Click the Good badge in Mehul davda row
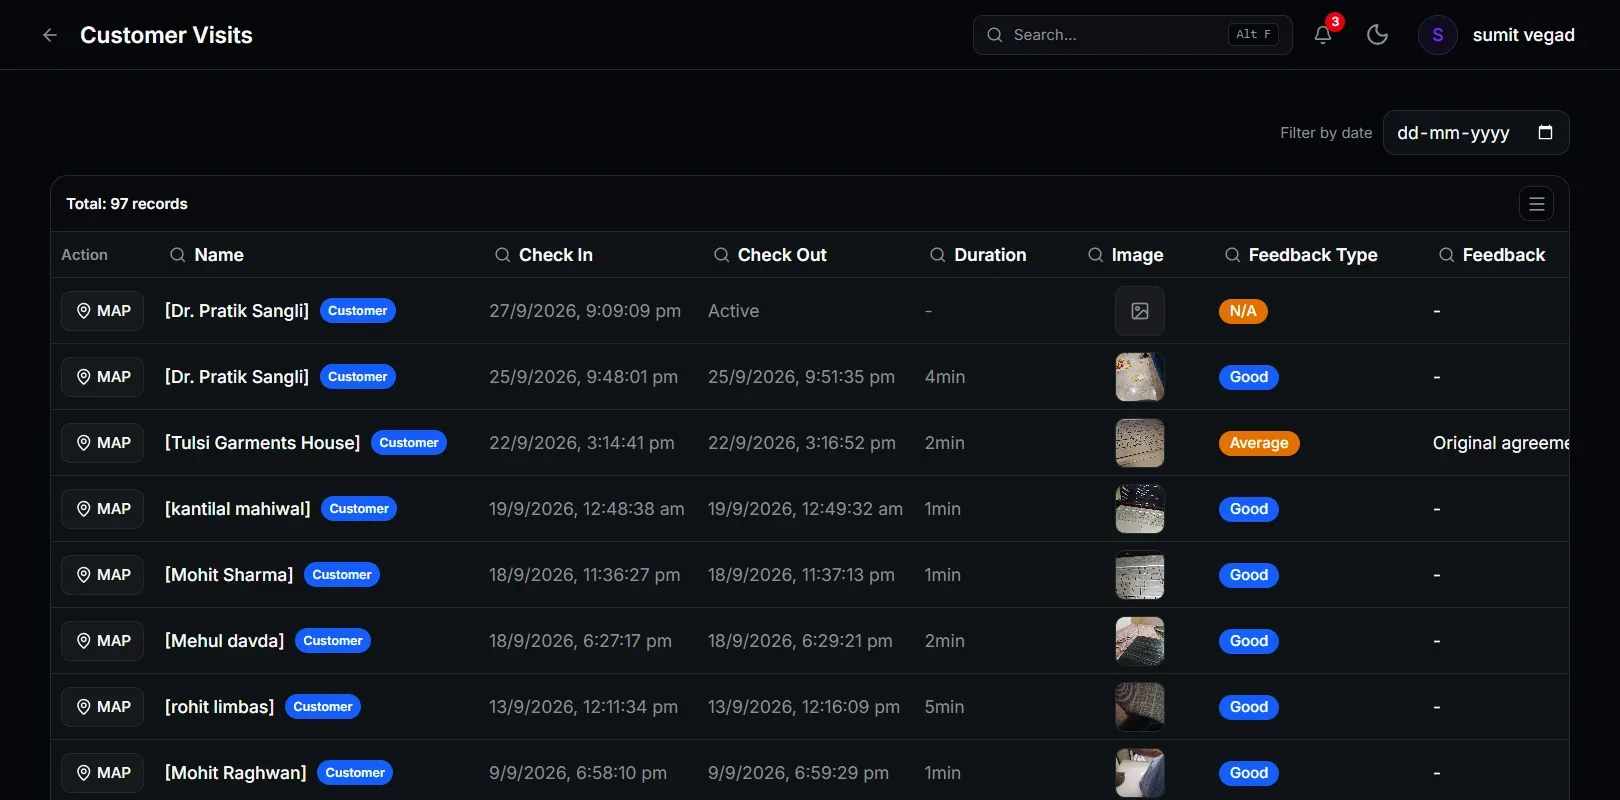1620x800 pixels. 1249,641
